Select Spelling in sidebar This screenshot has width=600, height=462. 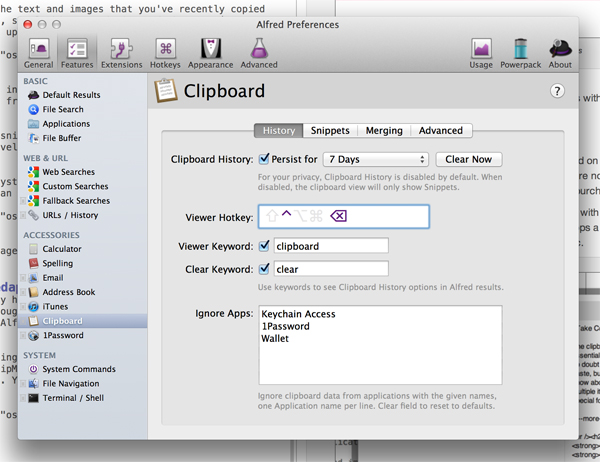point(51,263)
